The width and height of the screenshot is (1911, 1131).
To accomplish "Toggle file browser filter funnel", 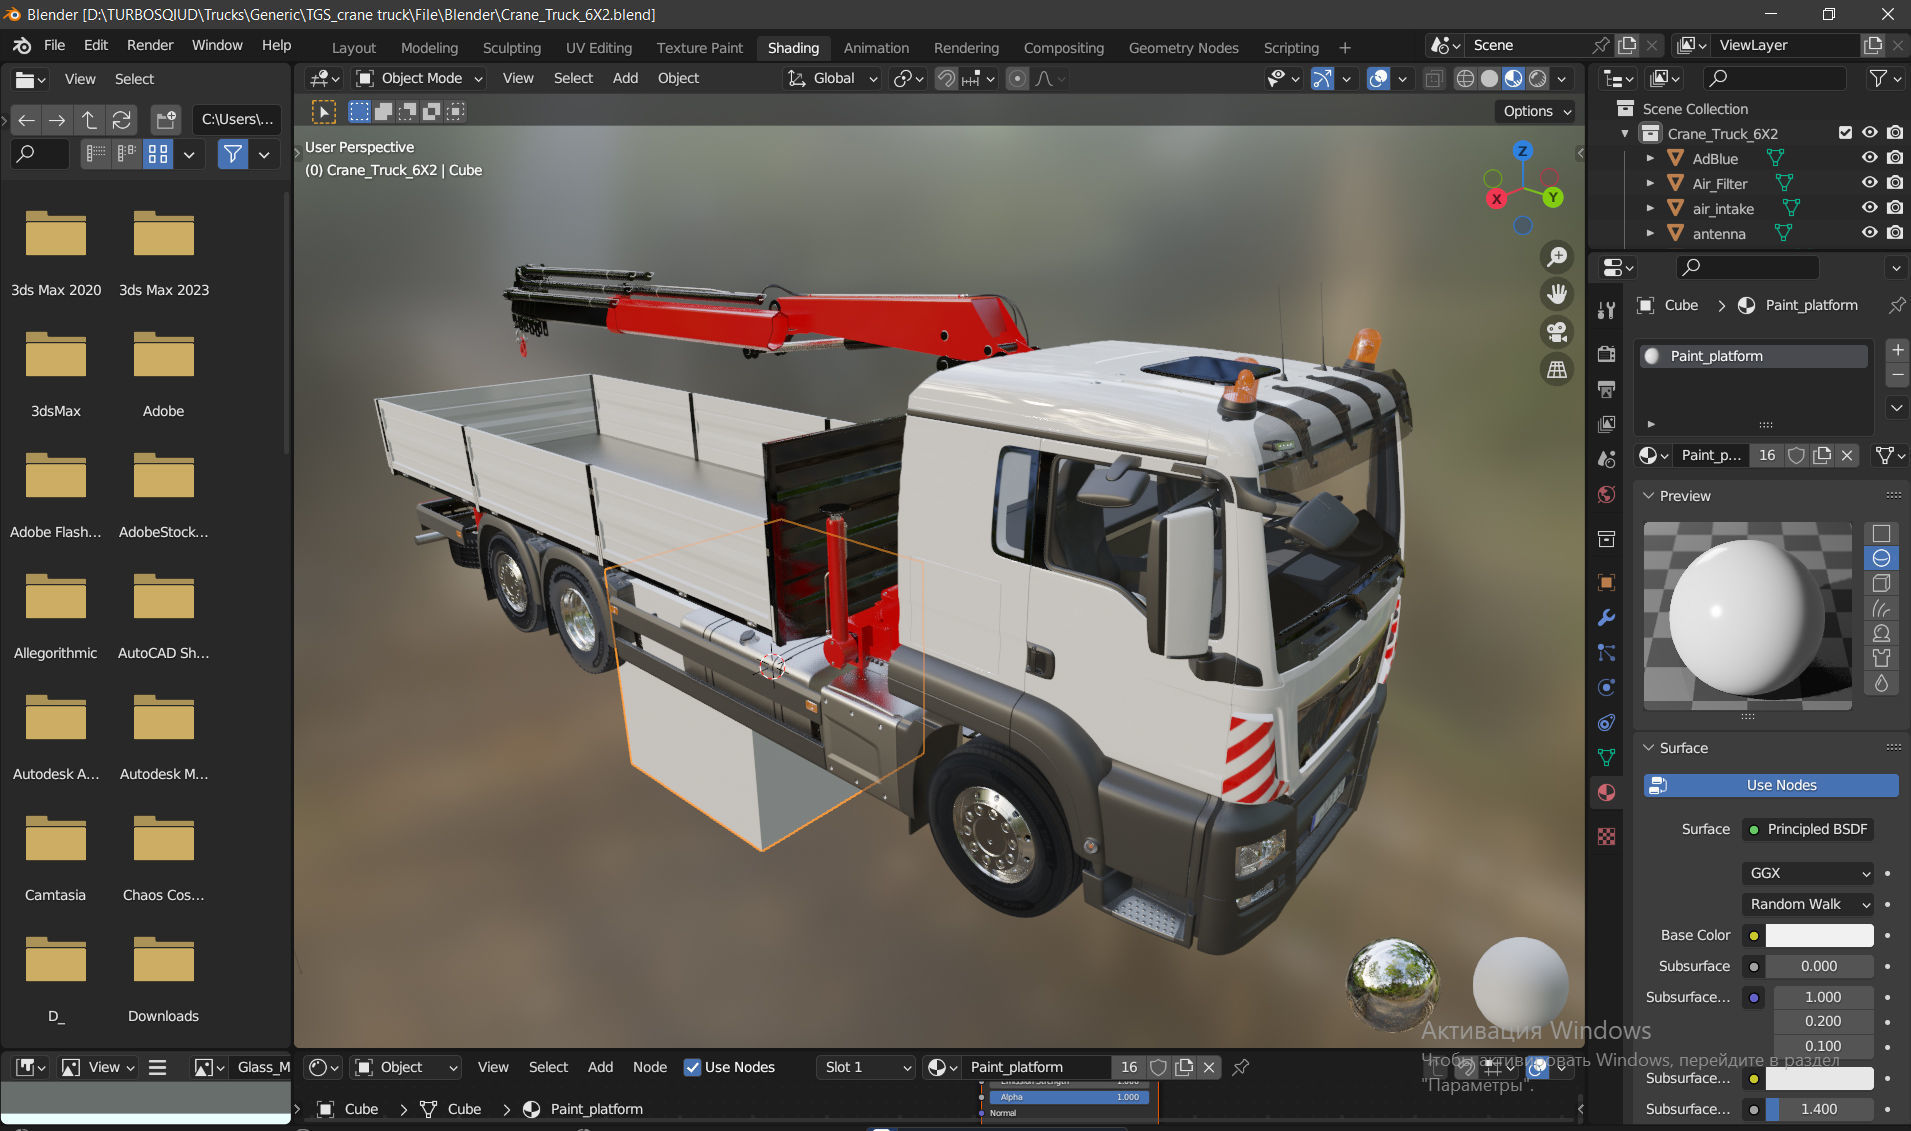I will point(233,154).
